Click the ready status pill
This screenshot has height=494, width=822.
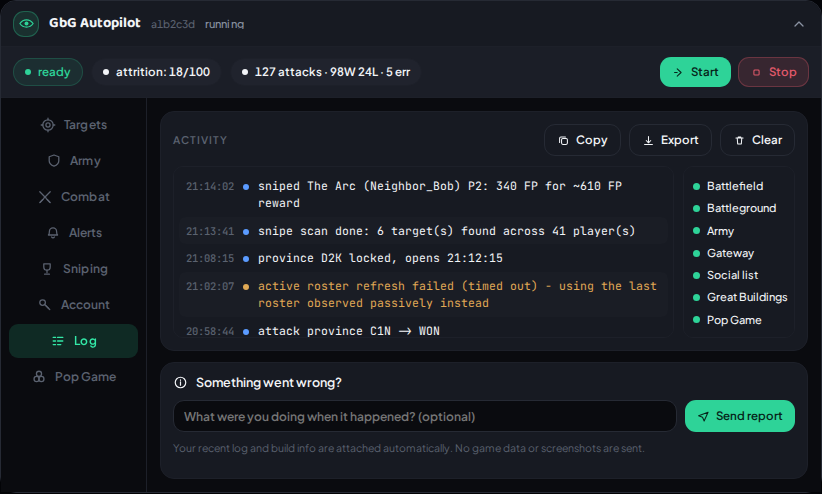(x=48, y=72)
